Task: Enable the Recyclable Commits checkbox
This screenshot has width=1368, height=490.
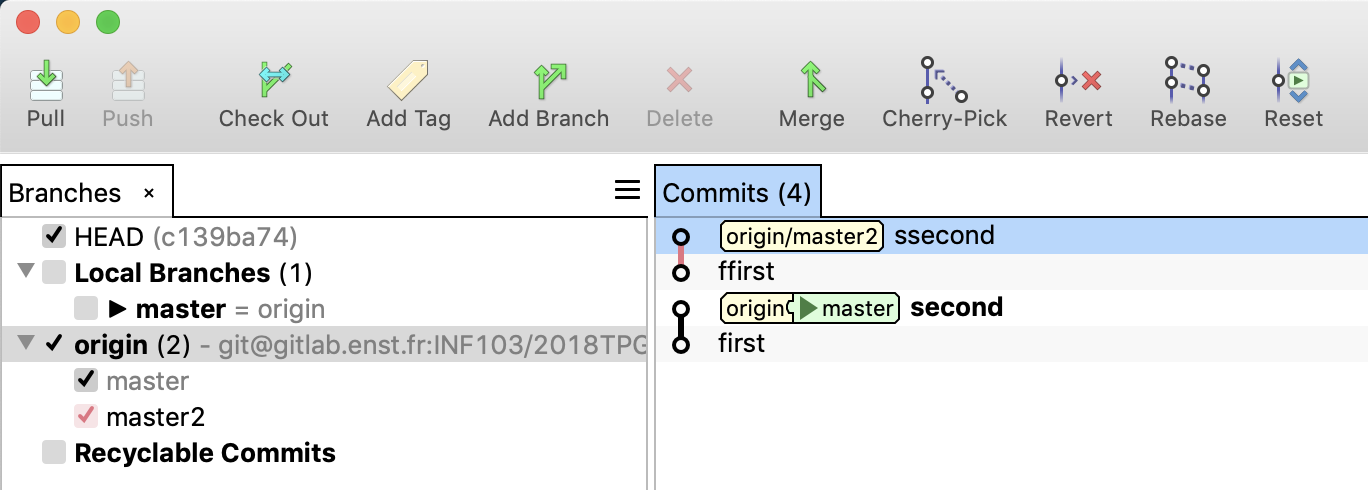Action: coord(54,453)
